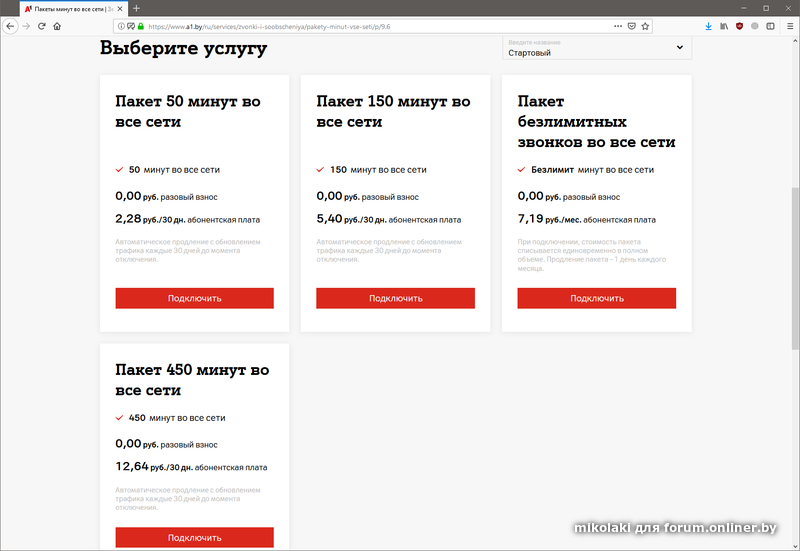
Task: Click the 'При подключении' note in the unlimited card
Action: coord(592,255)
